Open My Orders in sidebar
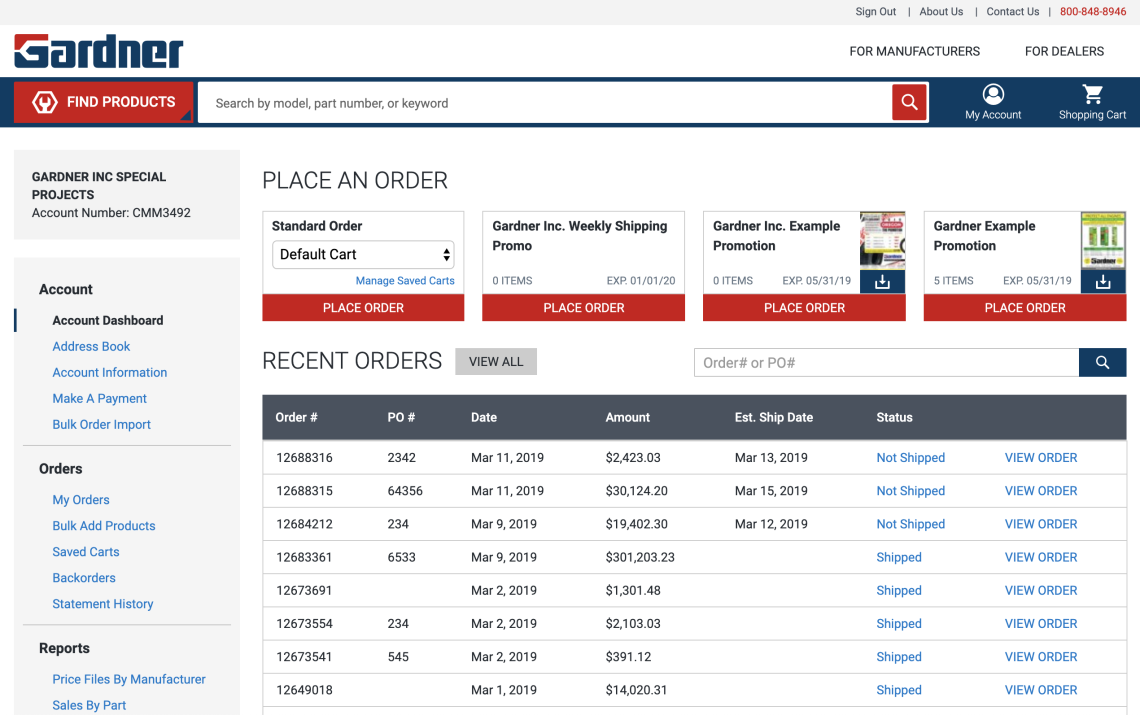1140x715 pixels. 81,500
